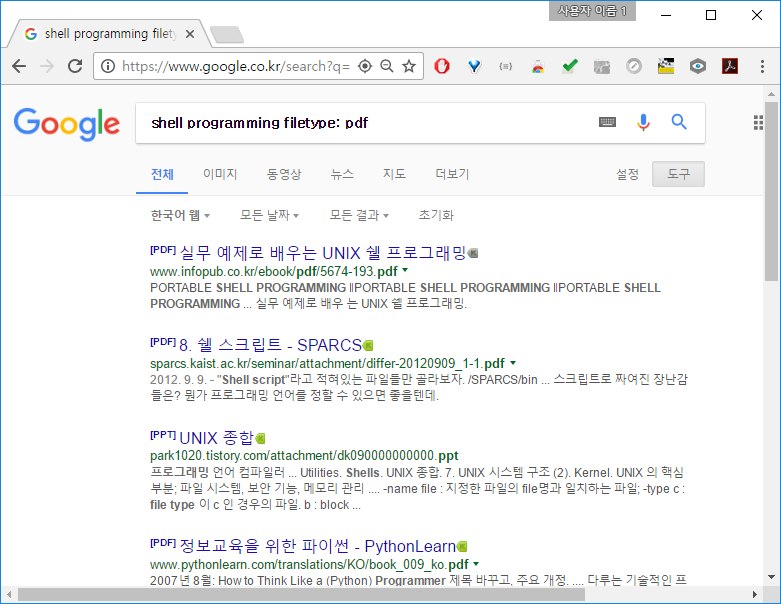The height and width of the screenshot is (604, 781).
Task: Open a new tab using the blank tab button
Action: pos(227,35)
